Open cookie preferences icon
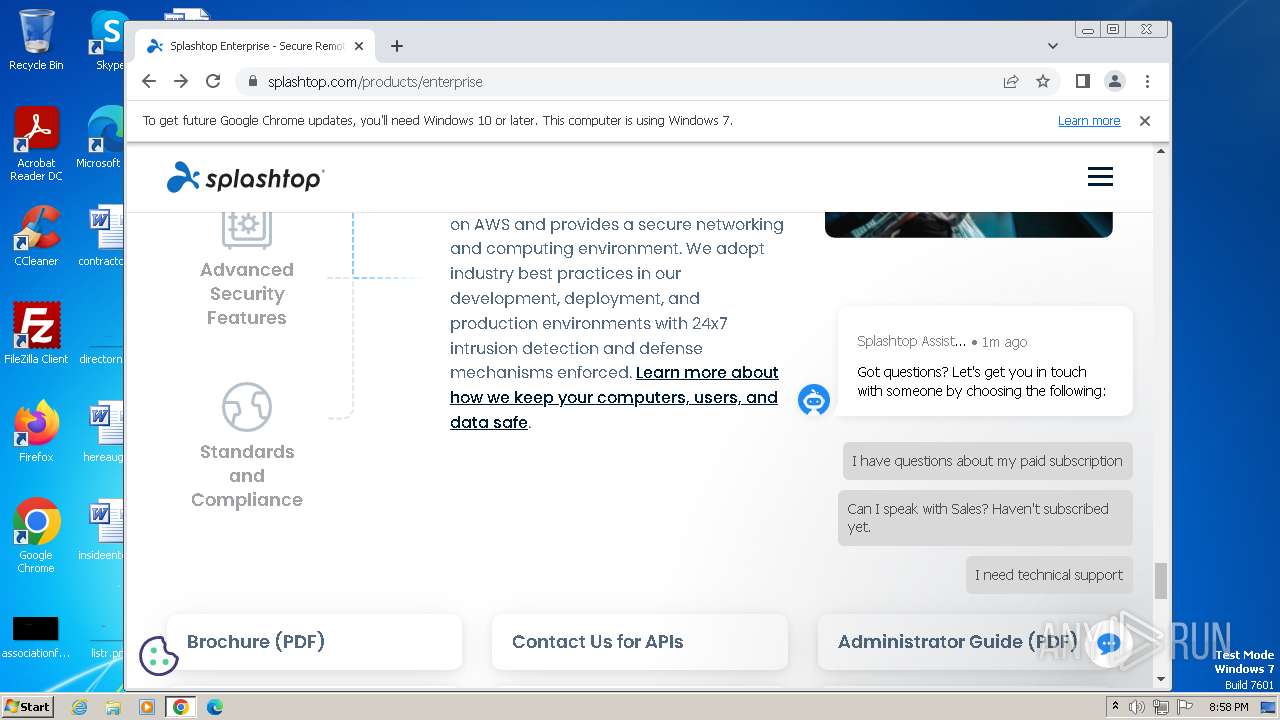The image size is (1280, 720). point(158,656)
